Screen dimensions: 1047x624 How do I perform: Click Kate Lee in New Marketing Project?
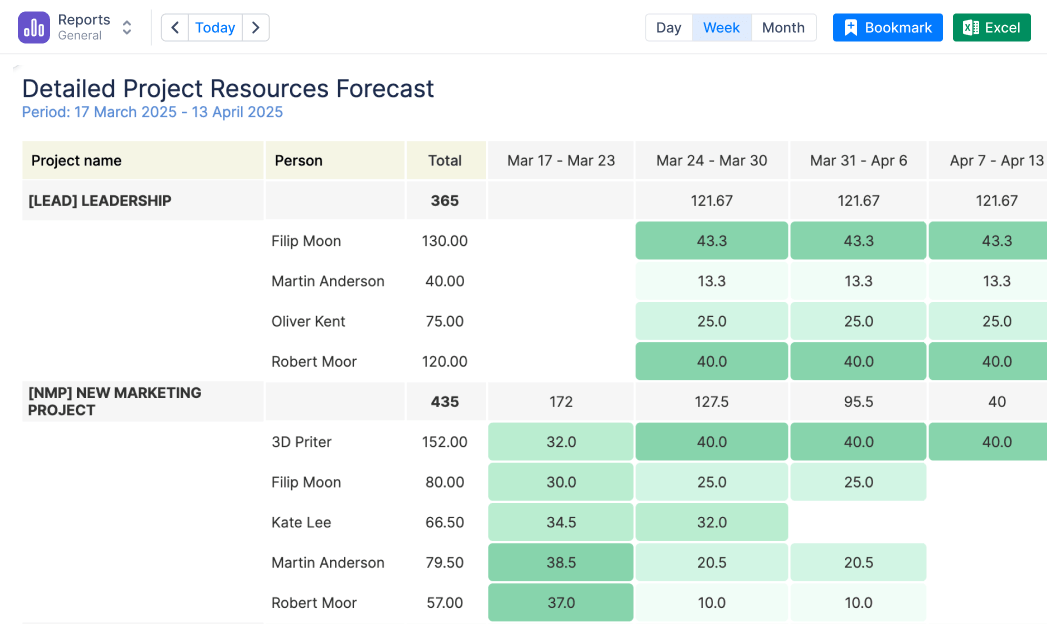pyautogui.click(x=301, y=523)
